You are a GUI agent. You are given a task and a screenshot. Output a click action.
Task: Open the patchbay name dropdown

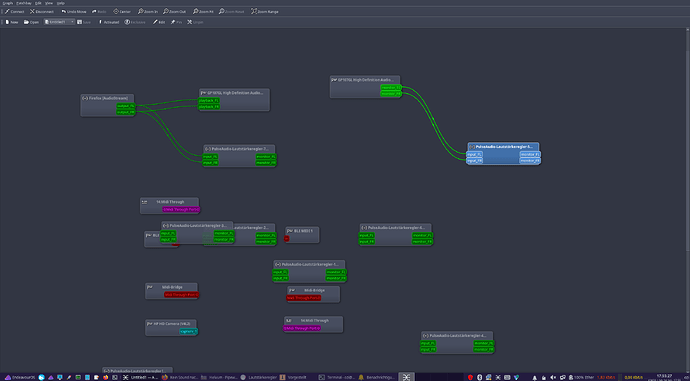59,22
